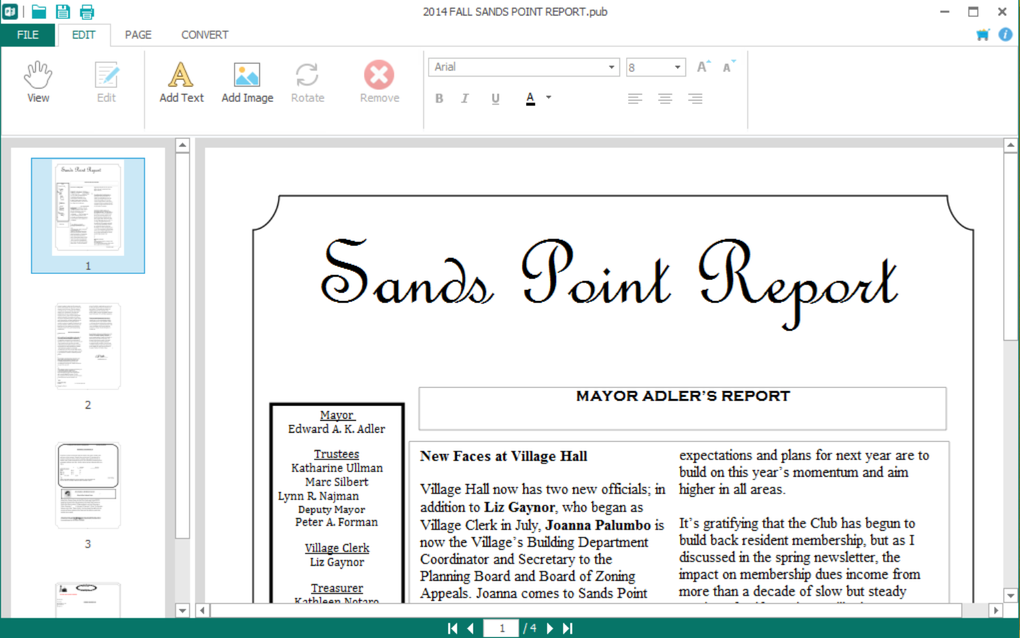Print document using printer icon
Viewport: 1020px width, 638px height.
[87, 11]
